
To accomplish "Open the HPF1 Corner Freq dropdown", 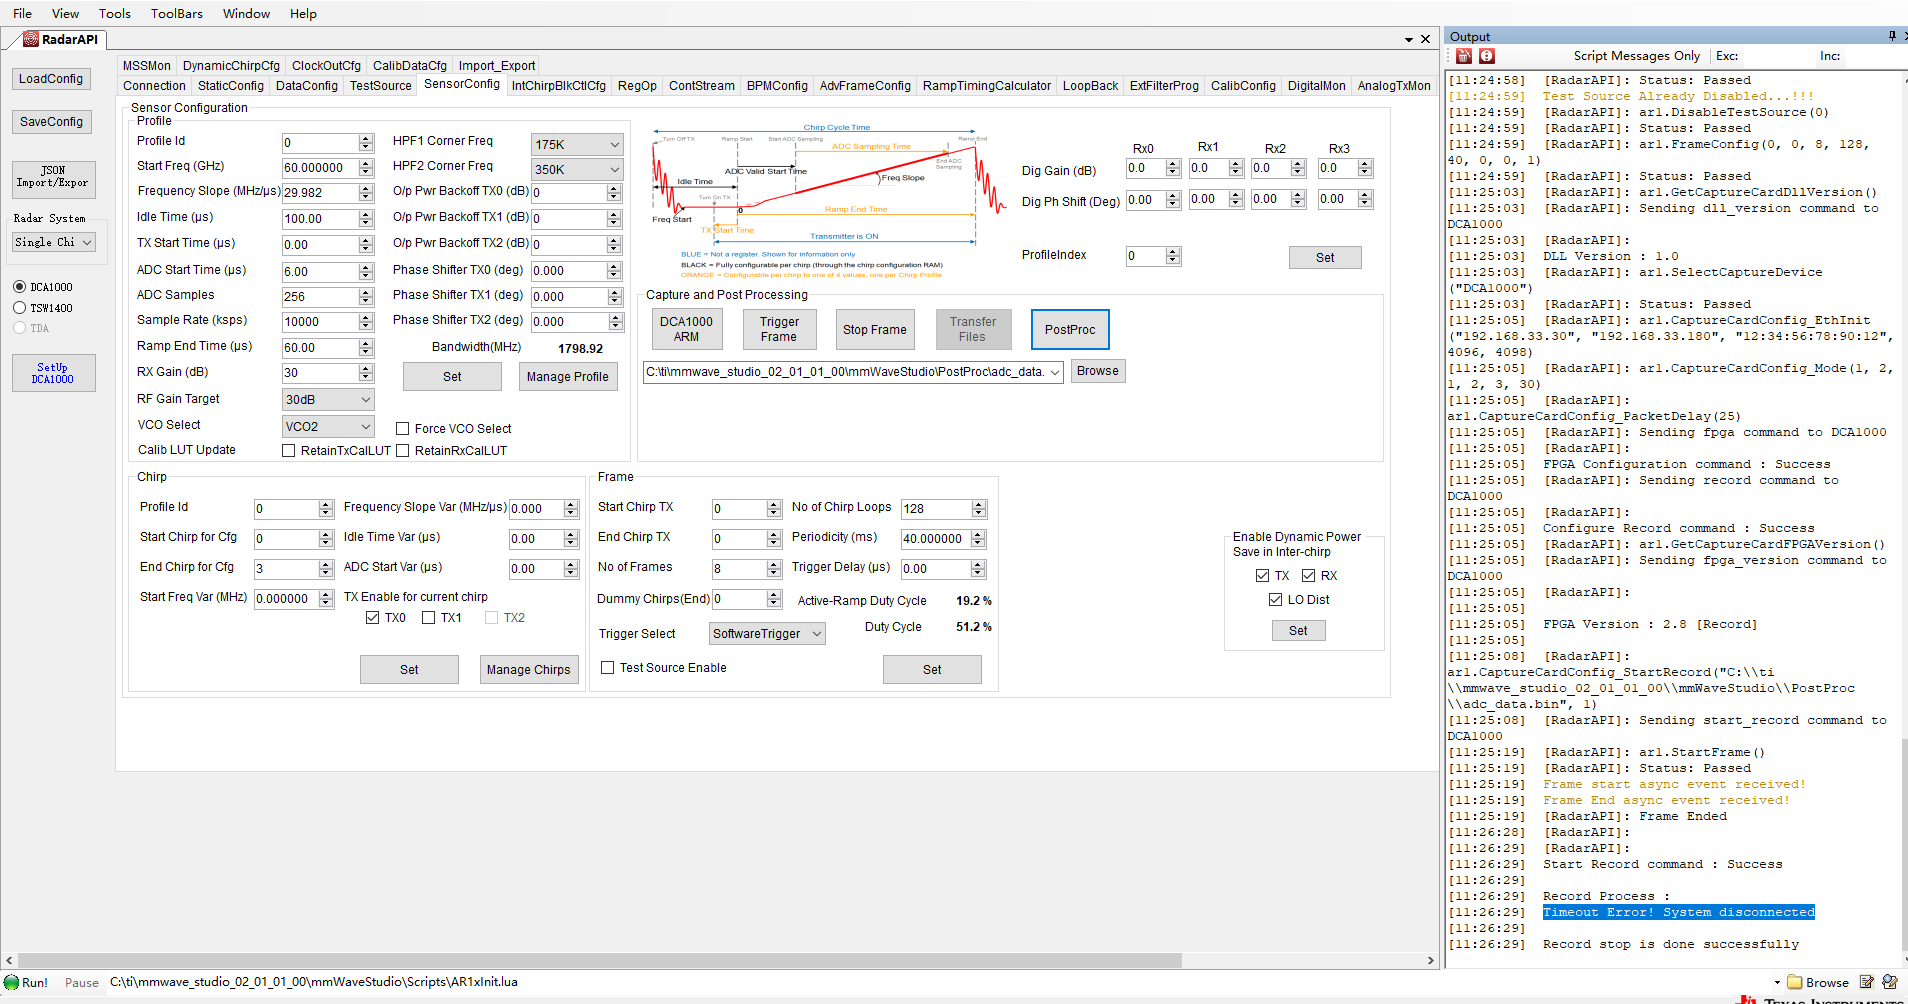I will click(x=577, y=145).
